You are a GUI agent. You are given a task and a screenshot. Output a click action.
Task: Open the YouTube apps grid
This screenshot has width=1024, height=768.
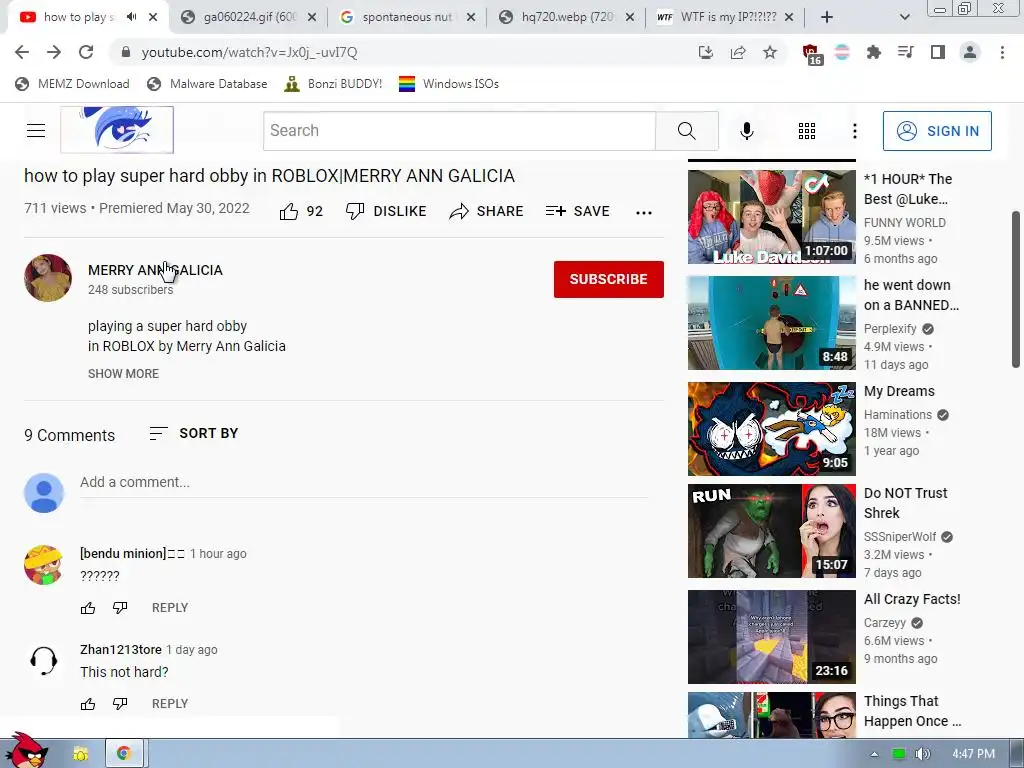coord(807,131)
